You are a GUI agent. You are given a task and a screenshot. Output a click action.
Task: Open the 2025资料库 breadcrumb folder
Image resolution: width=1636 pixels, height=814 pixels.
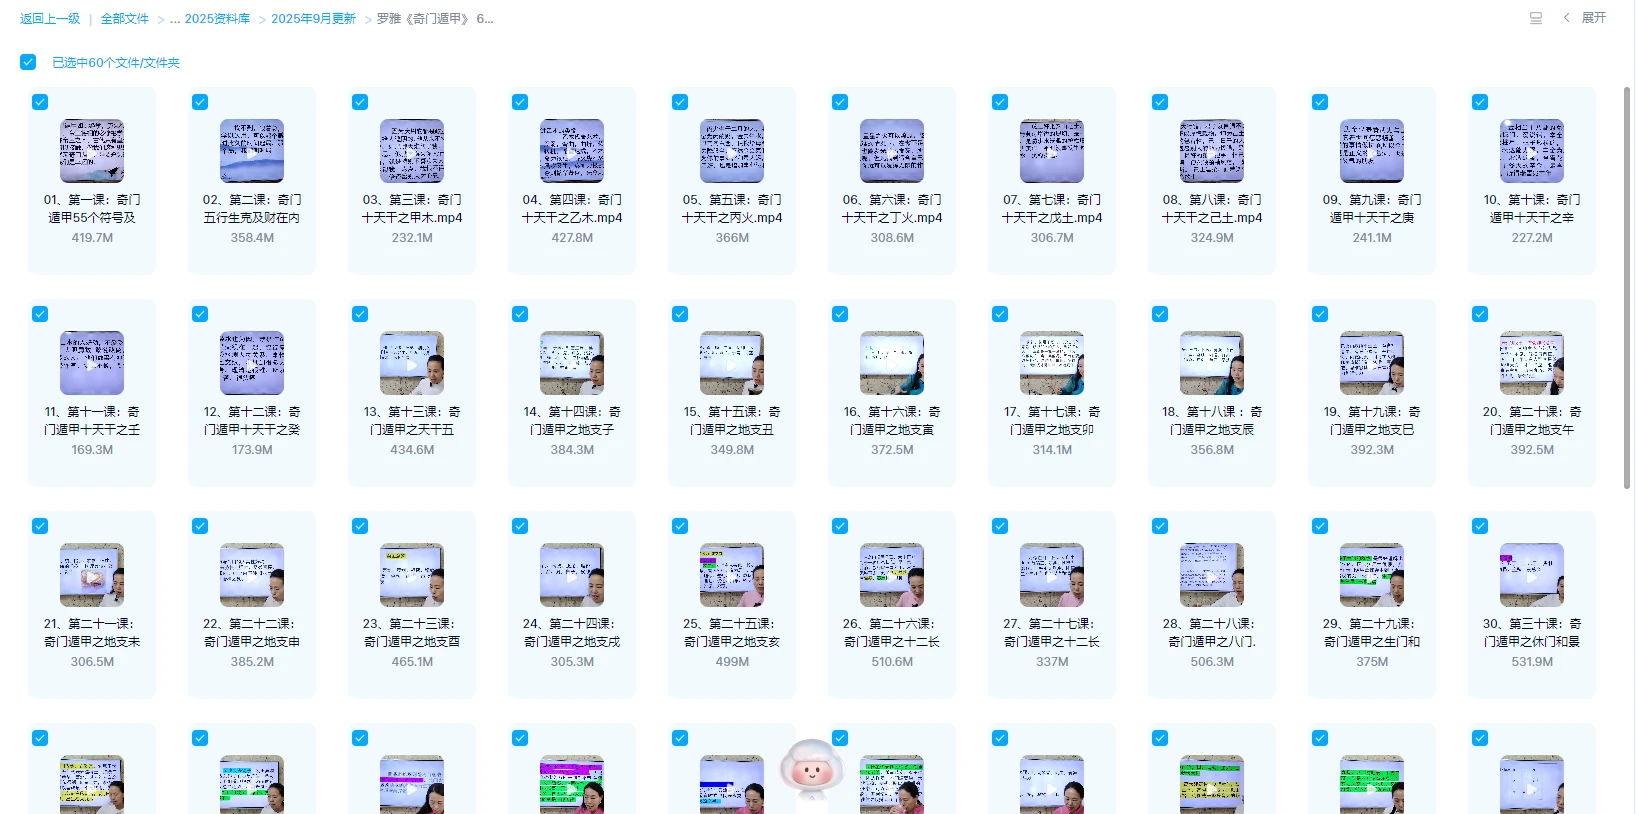point(217,19)
